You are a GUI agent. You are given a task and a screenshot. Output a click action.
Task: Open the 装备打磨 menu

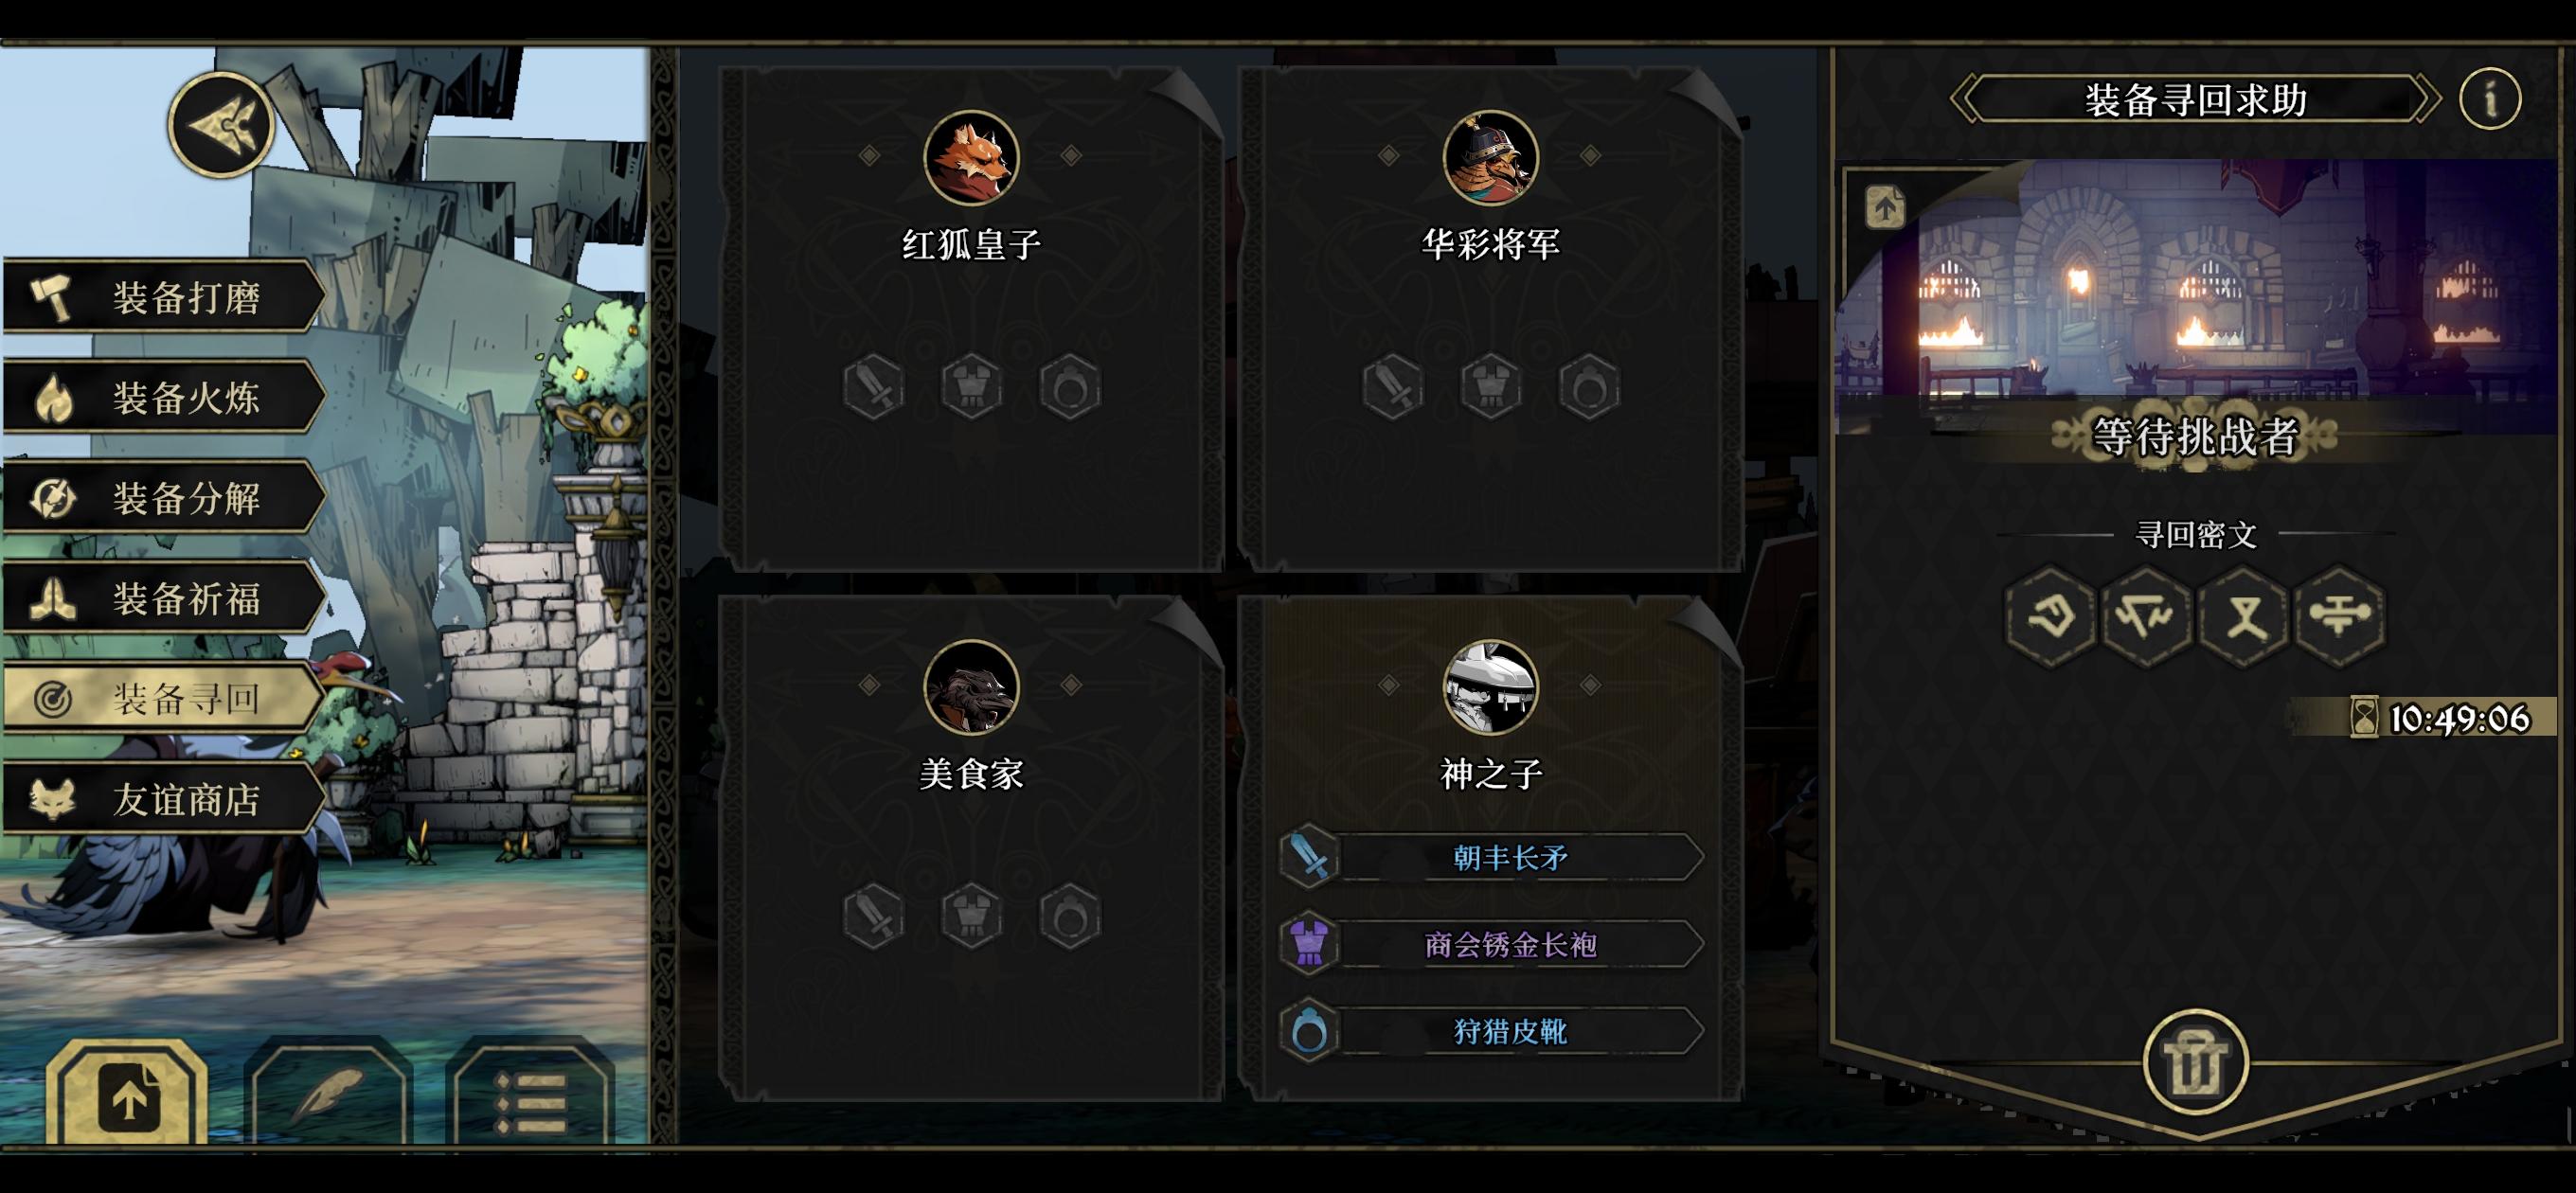click(164, 297)
